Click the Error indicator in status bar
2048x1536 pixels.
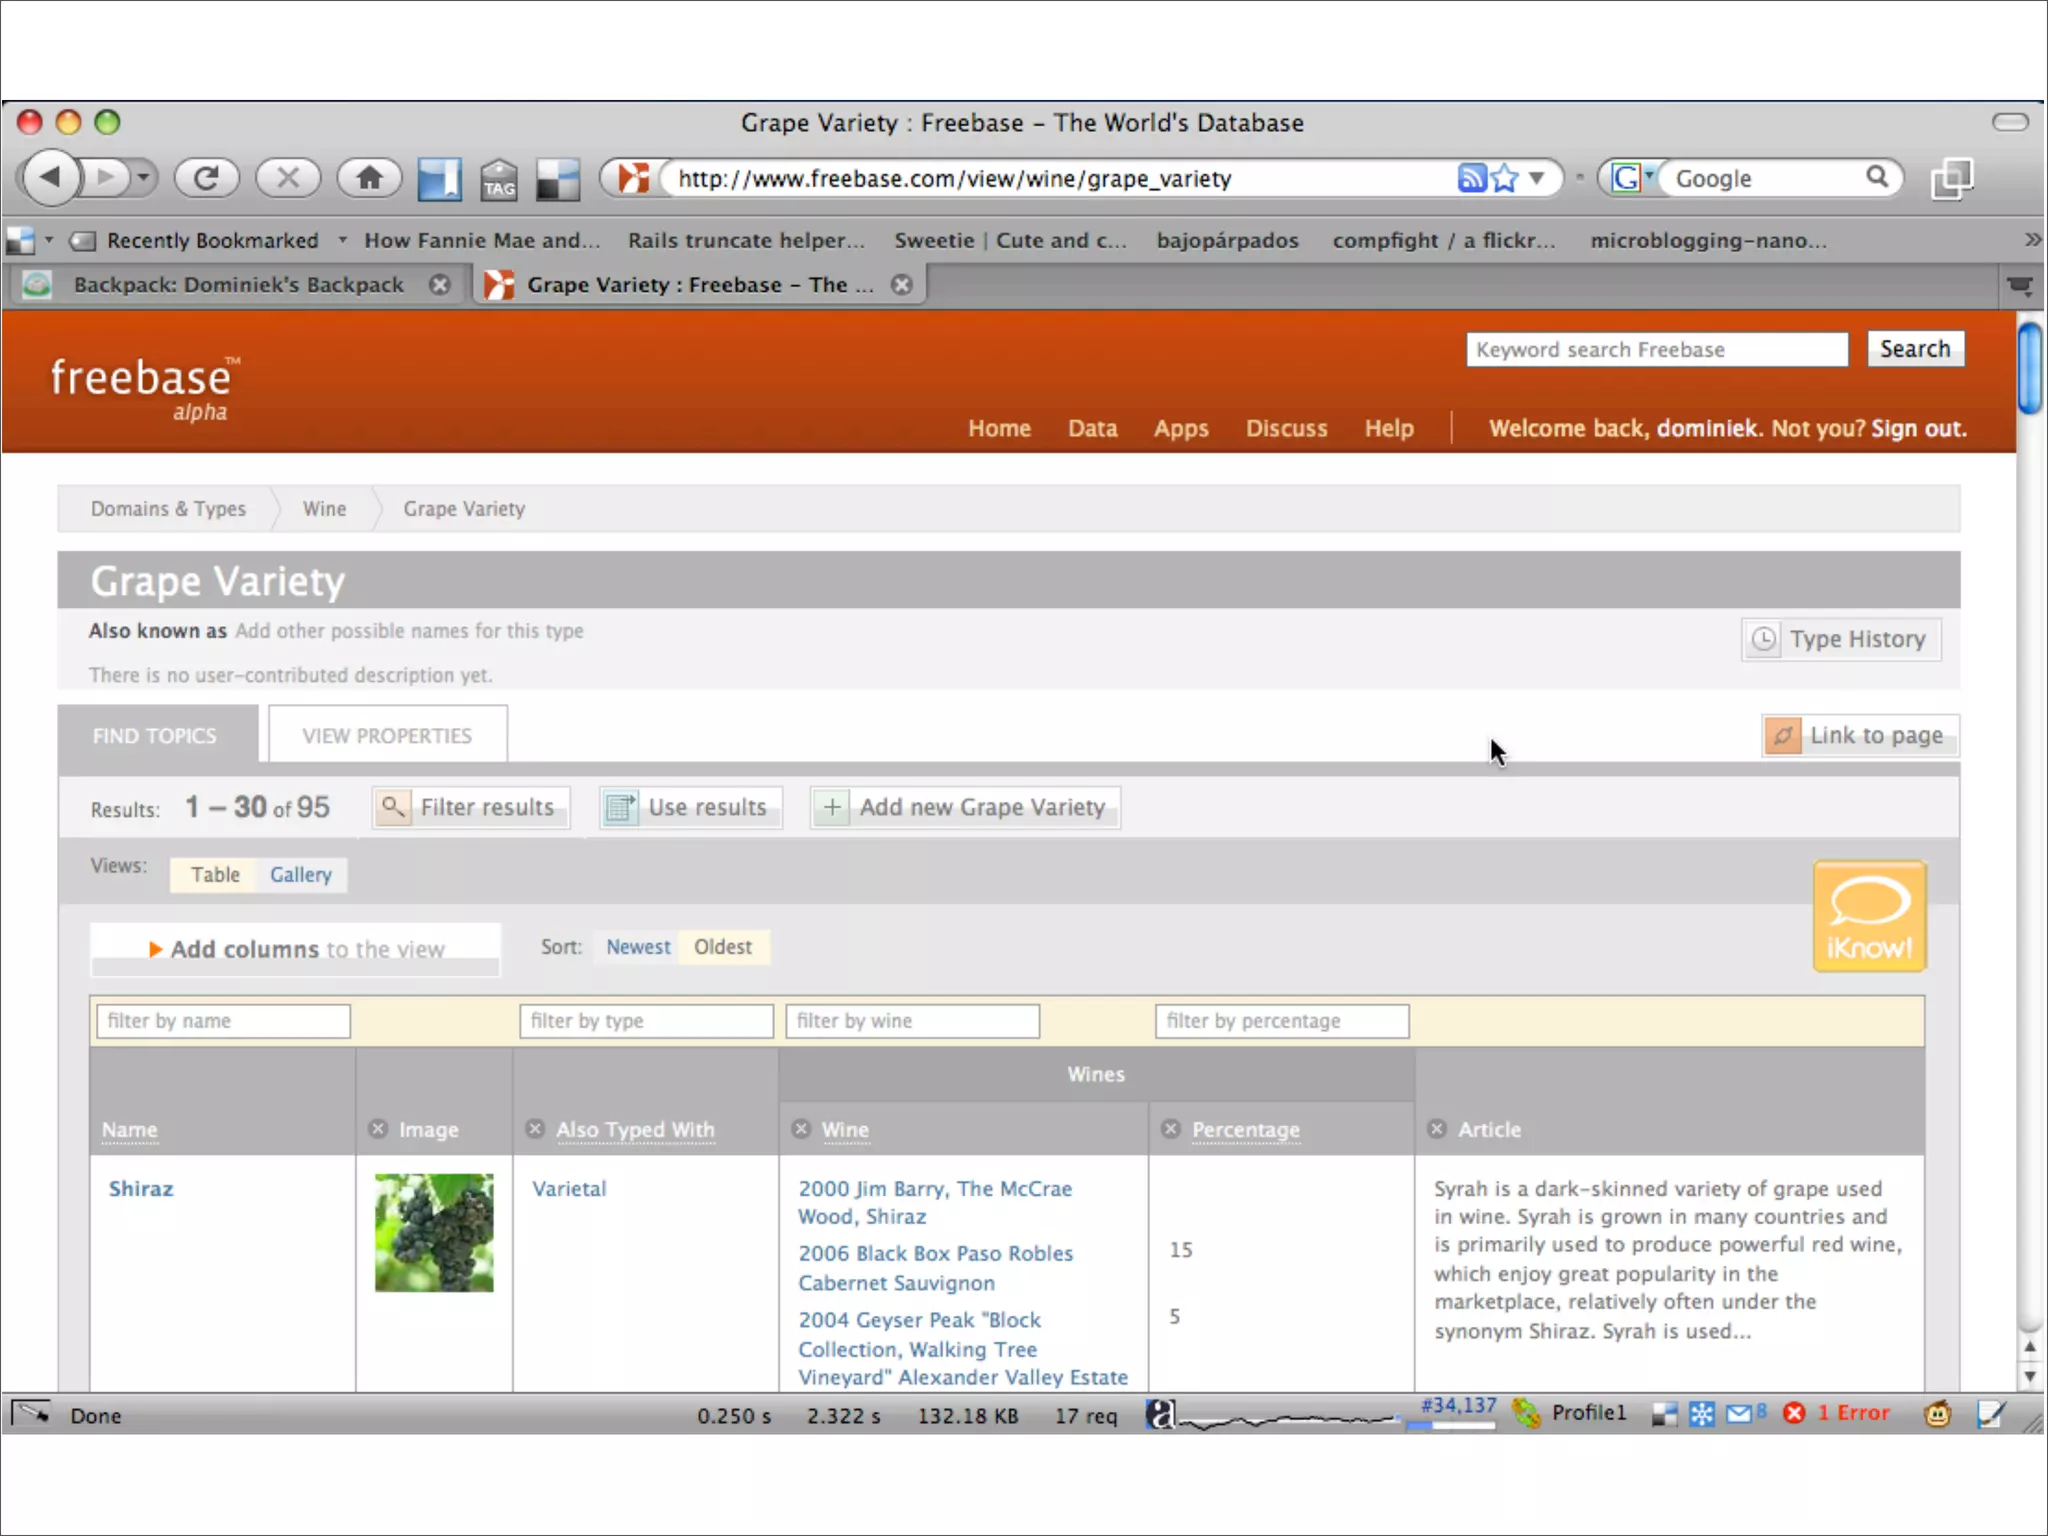(1851, 1413)
